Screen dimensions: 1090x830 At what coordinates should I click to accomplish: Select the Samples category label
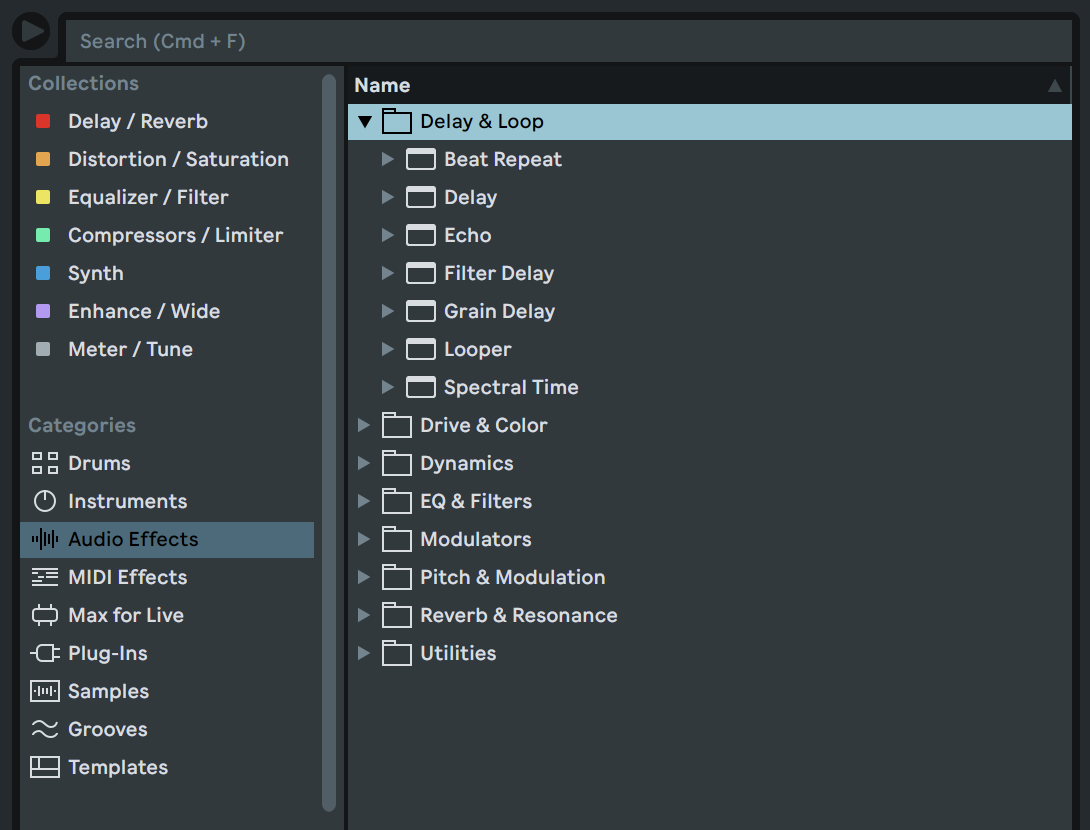click(x=108, y=691)
